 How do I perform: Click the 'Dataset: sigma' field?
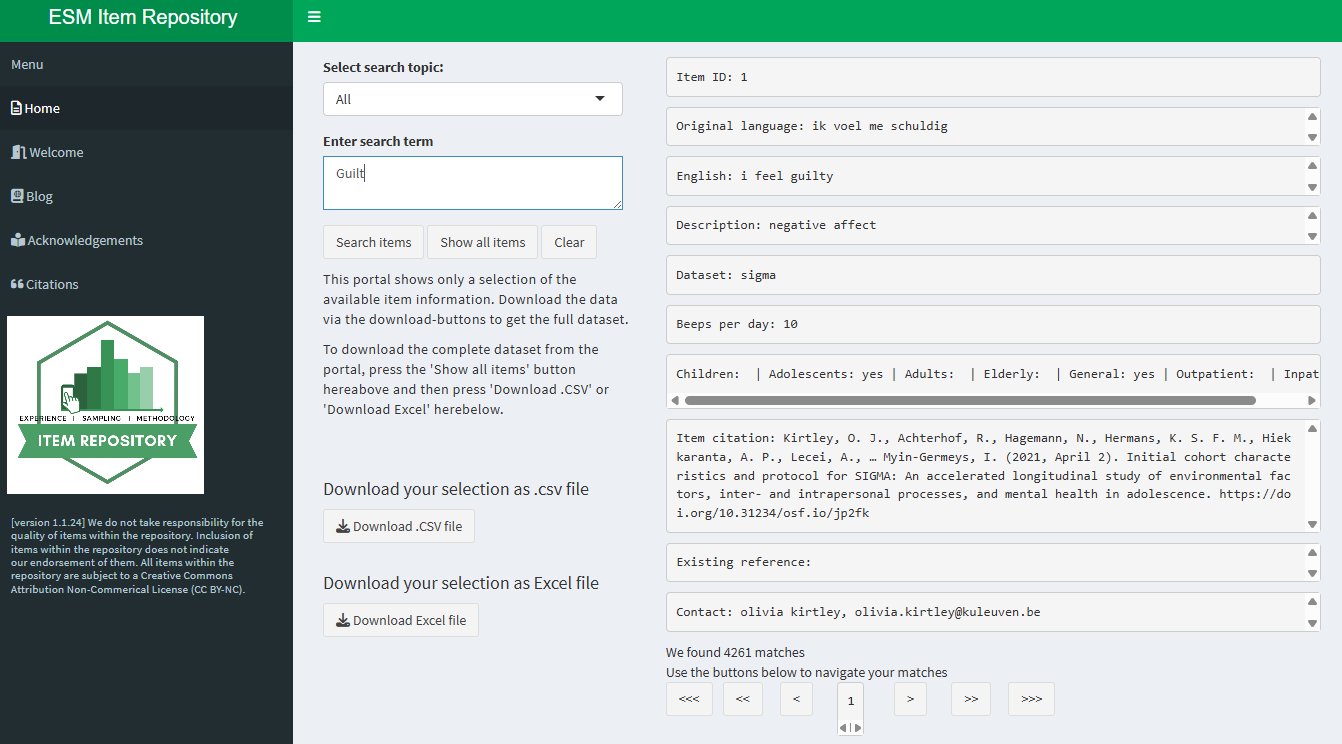[993, 275]
